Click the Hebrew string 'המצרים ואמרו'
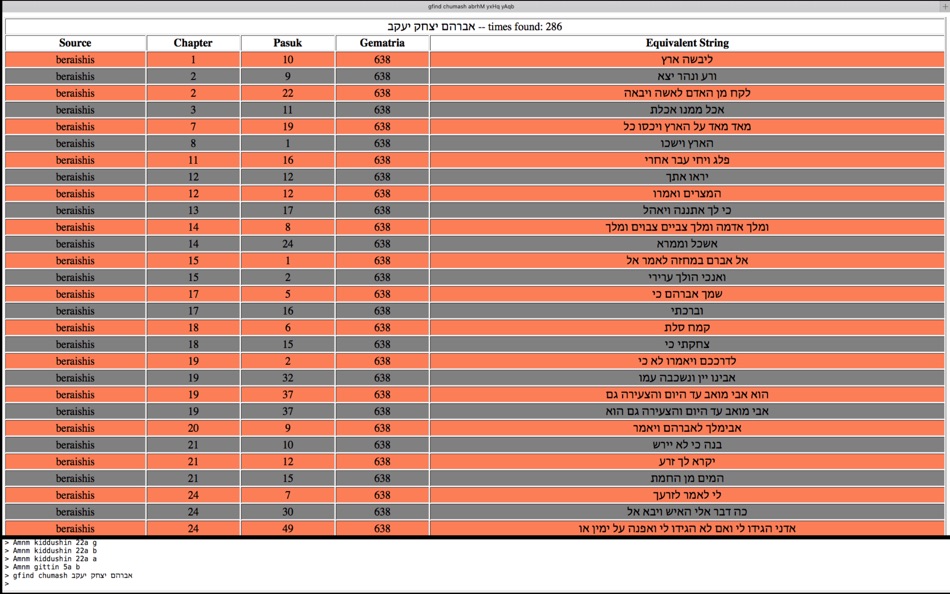Screen dimensions: 950x594 (687, 194)
